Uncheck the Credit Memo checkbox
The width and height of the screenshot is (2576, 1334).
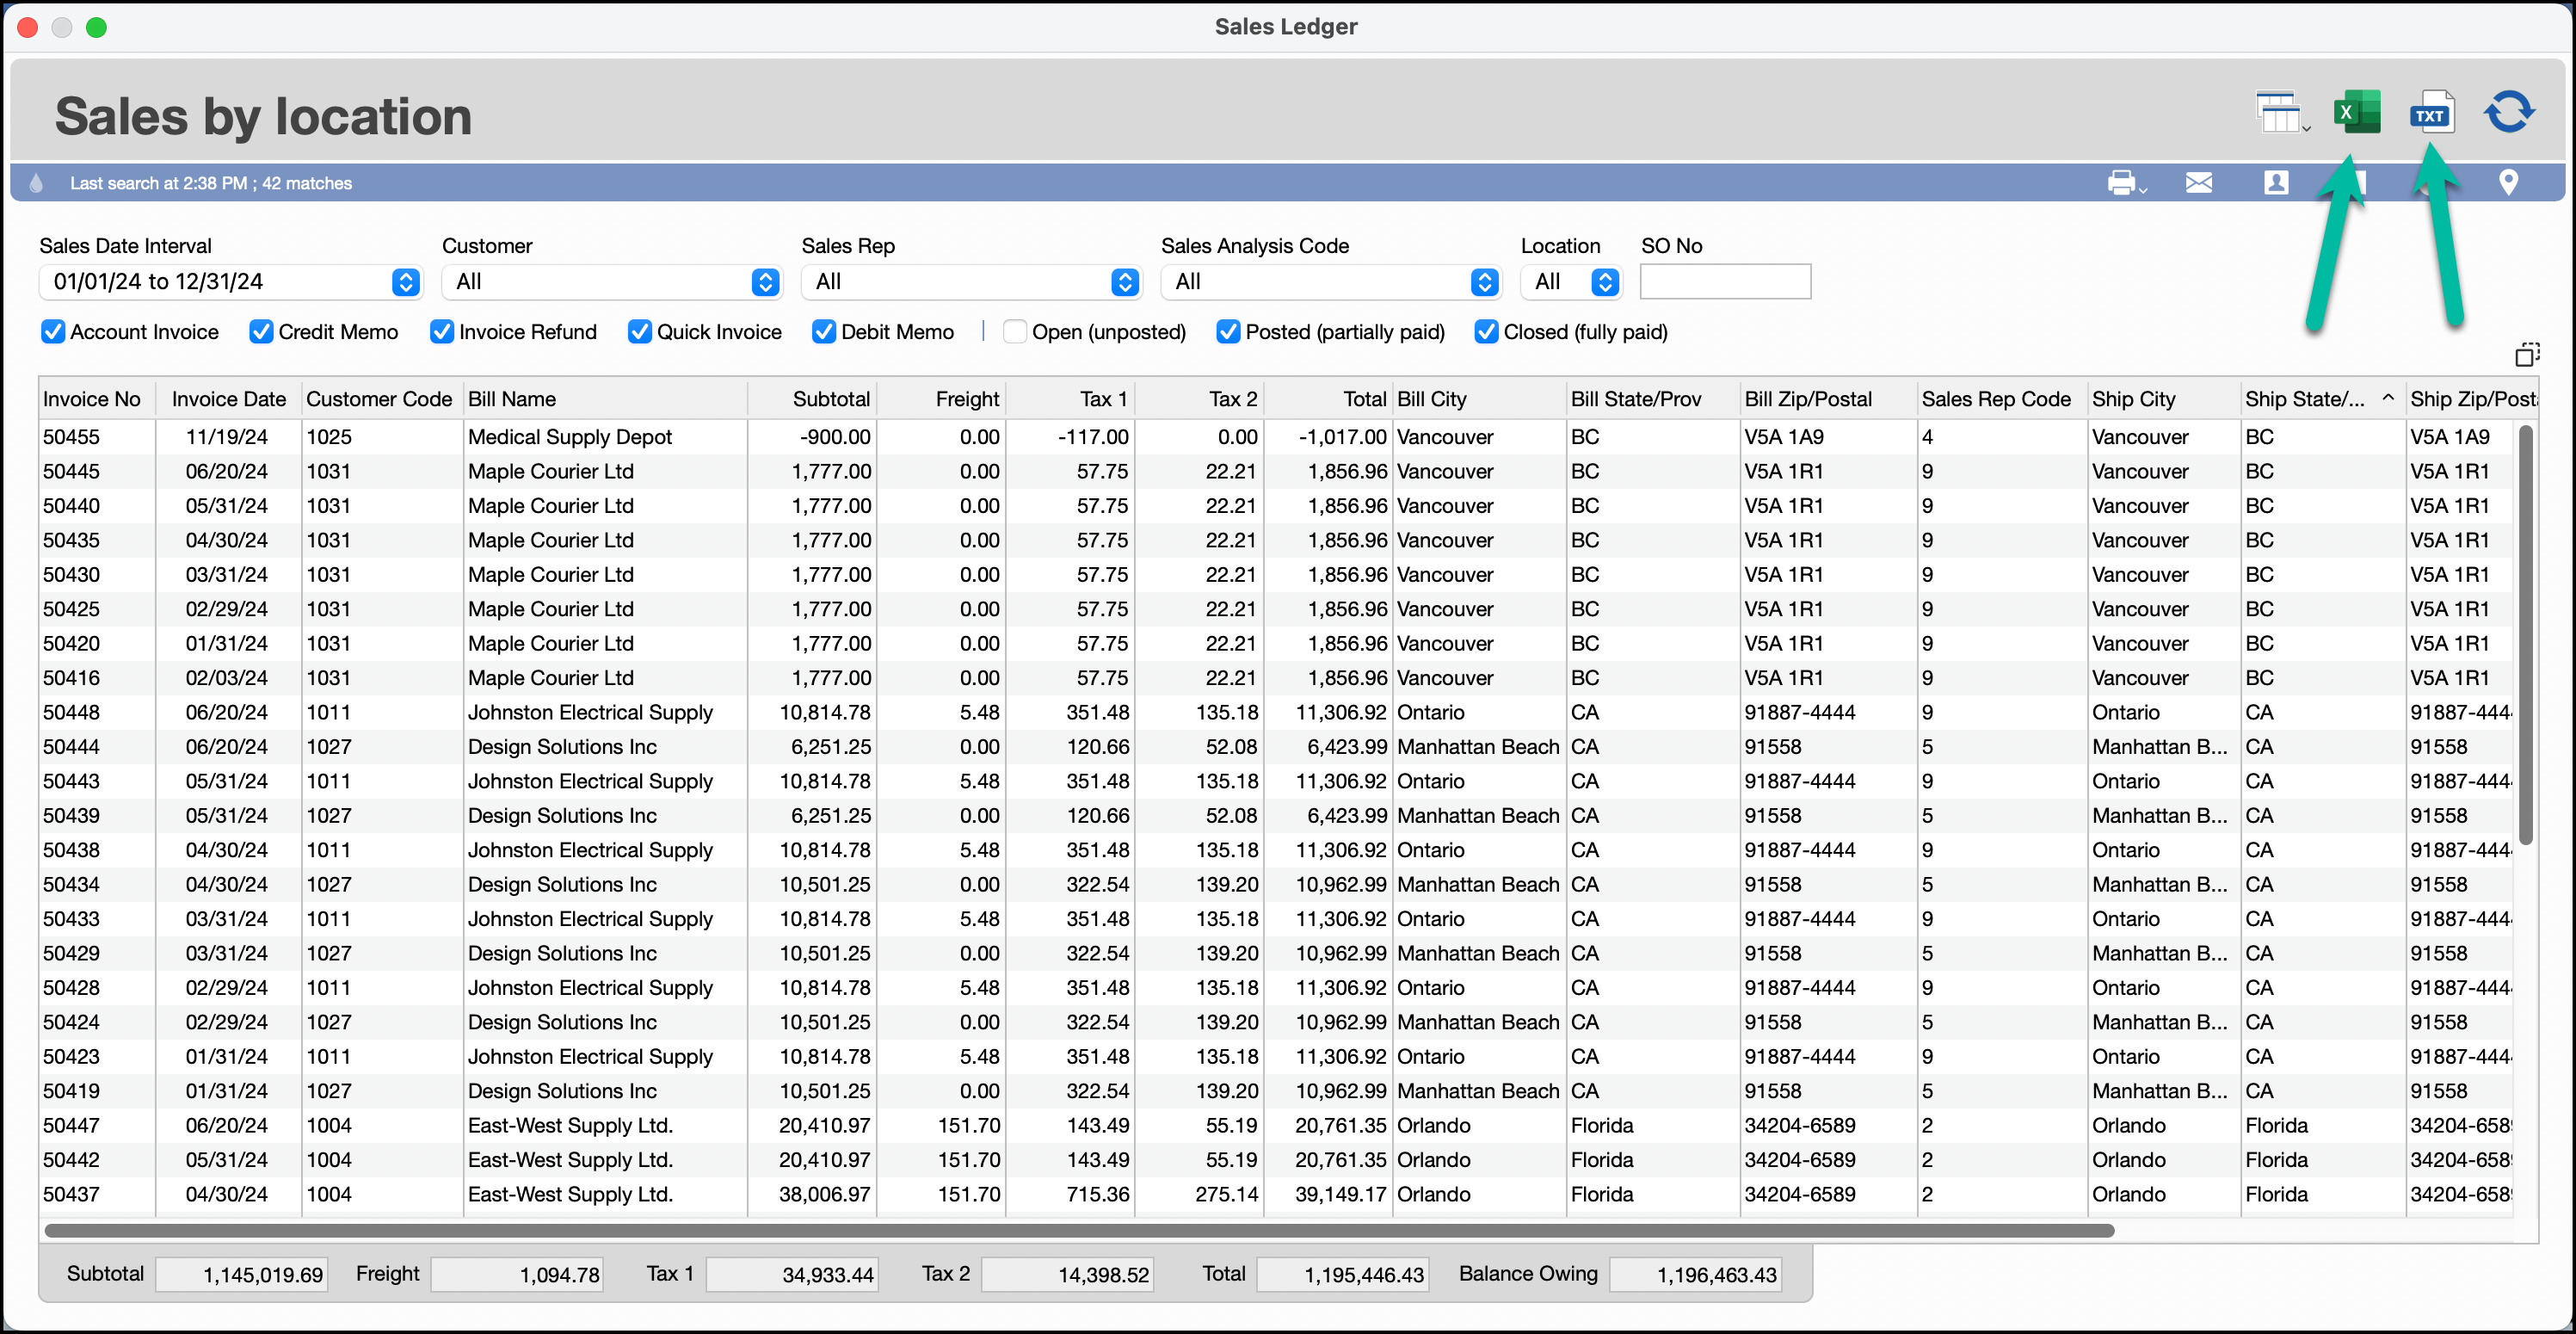tap(261, 332)
